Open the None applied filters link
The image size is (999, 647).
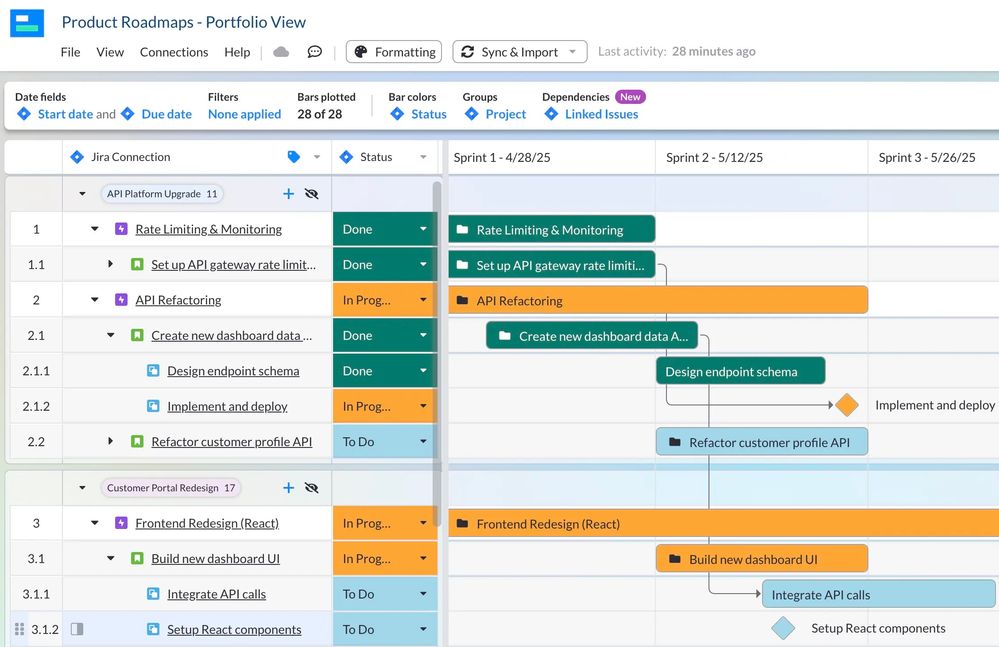(244, 114)
